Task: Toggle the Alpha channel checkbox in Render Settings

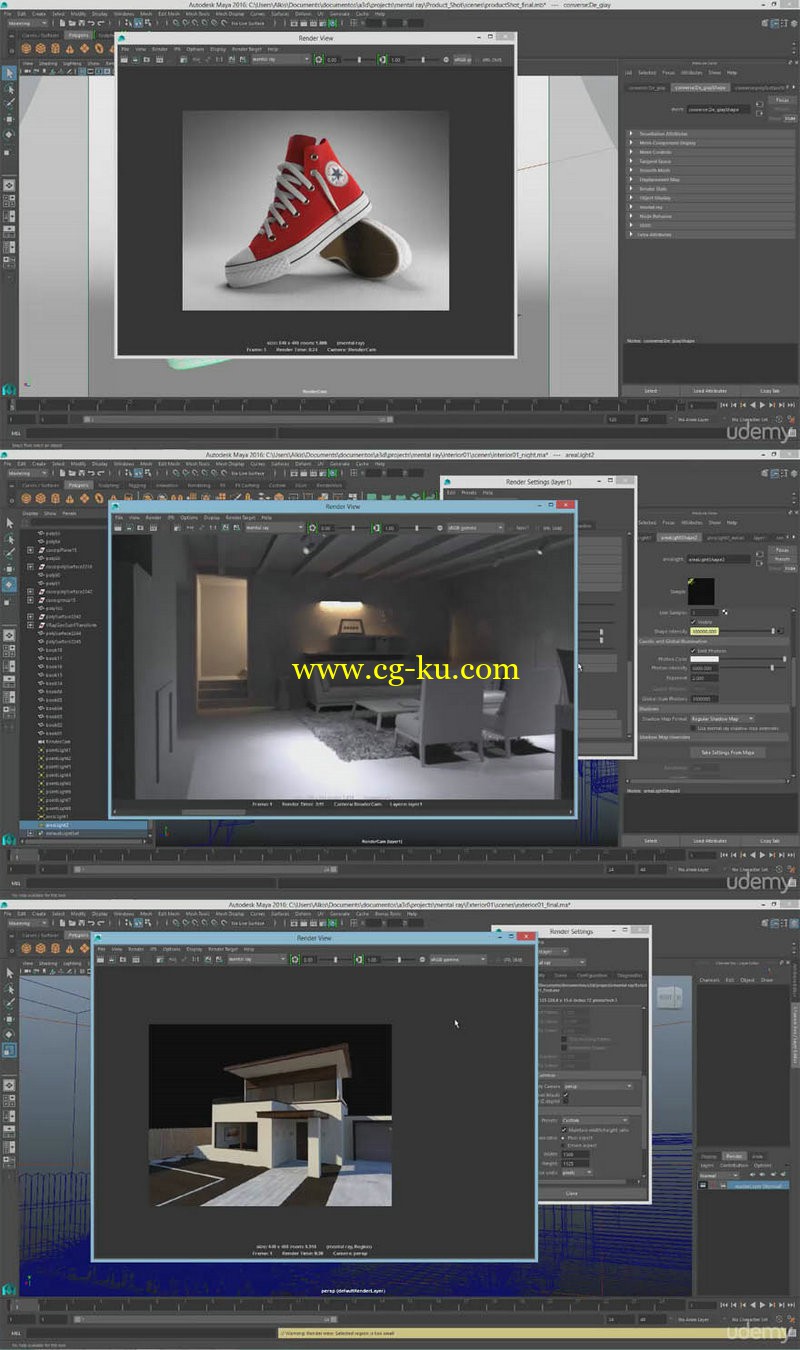Action: pos(565,1094)
